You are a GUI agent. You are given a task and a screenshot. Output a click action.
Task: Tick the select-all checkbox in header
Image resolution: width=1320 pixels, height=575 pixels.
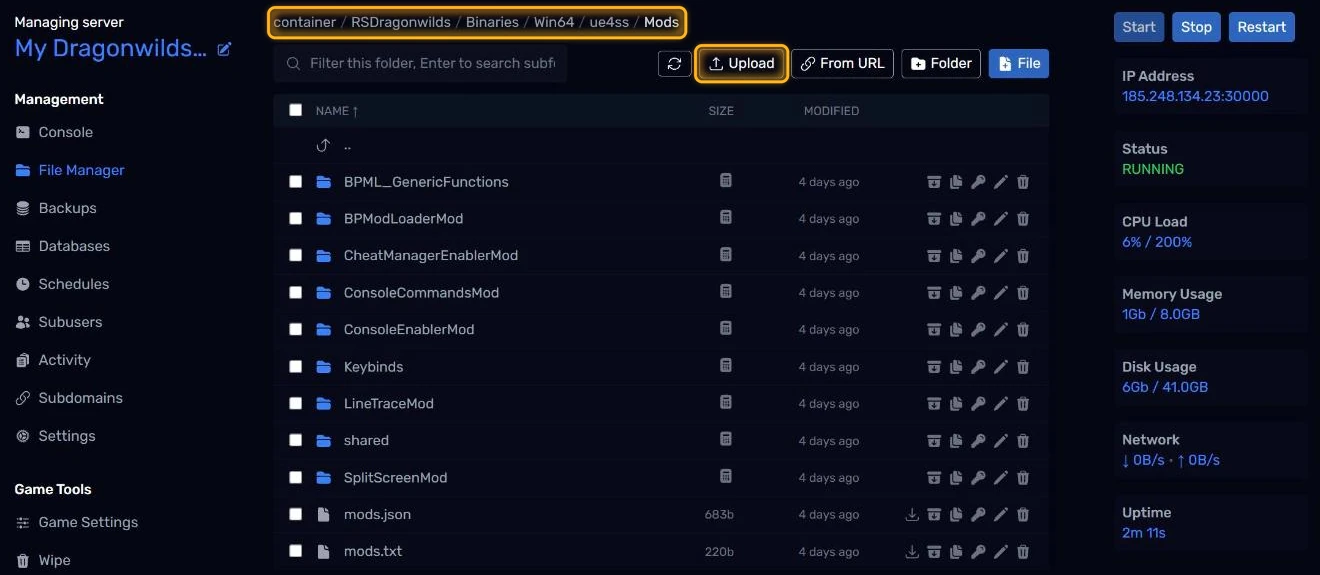click(295, 110)
